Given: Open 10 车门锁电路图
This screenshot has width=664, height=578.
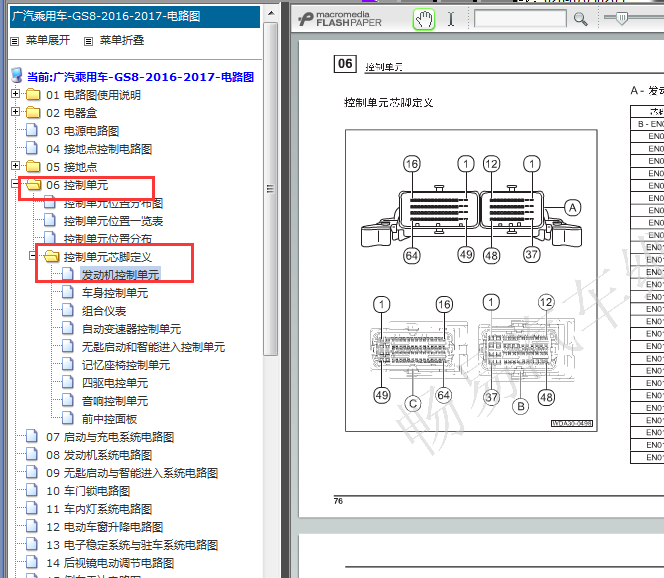Looking at the screenshot, I should tap(88, 491).
